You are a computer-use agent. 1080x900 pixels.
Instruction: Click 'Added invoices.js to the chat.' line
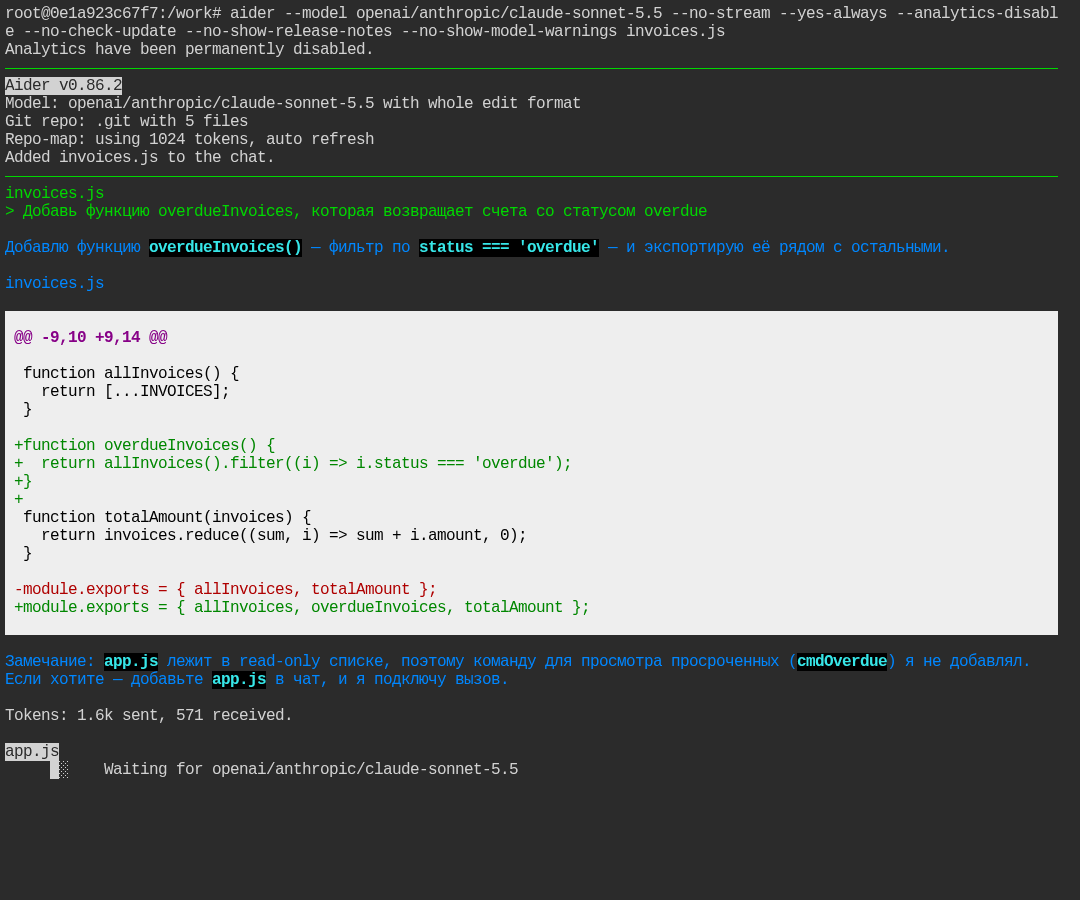pos(140,157)
